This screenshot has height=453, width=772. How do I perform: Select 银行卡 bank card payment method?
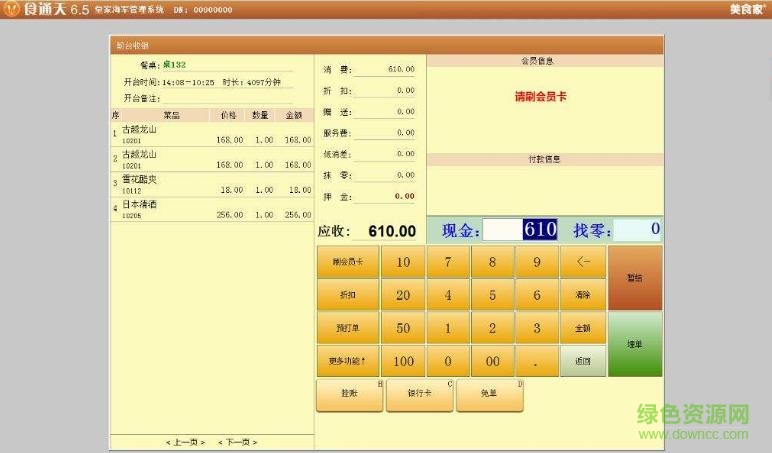[x=420, y=395]
